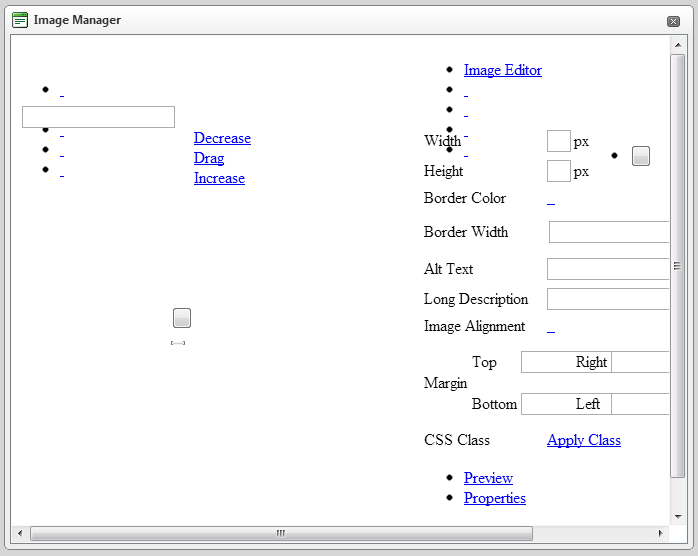Open the Image Alignment selector link
This screenshot has height=556, width=698.
click(x=551, y=329)
